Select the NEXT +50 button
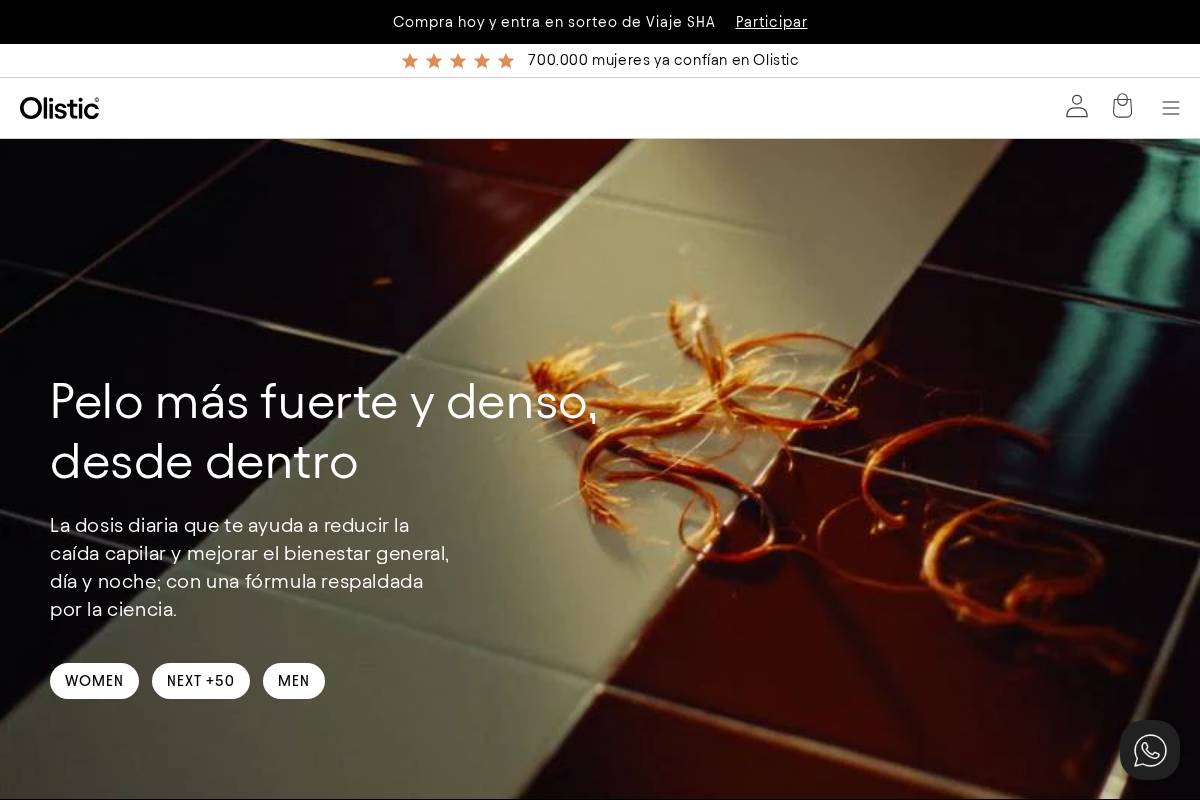1200x800 pixels. [x=200, y=681]
